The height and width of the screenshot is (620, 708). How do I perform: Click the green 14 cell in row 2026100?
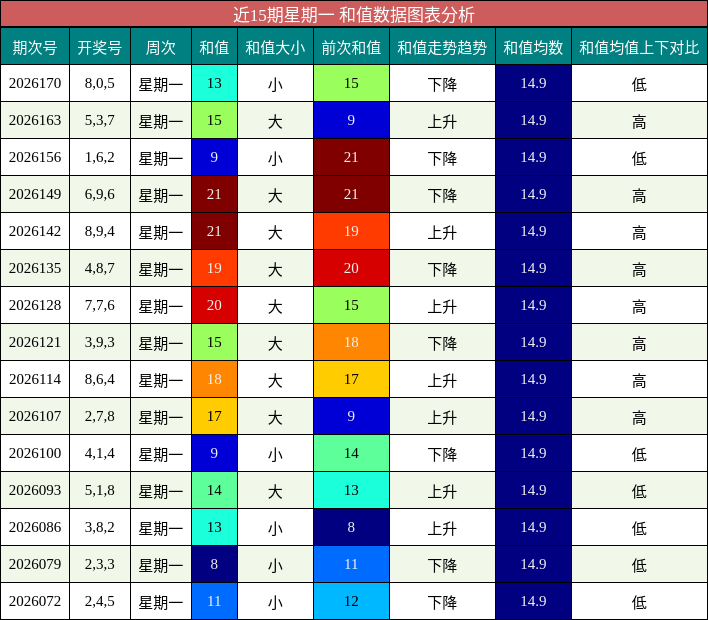point(351,453)
